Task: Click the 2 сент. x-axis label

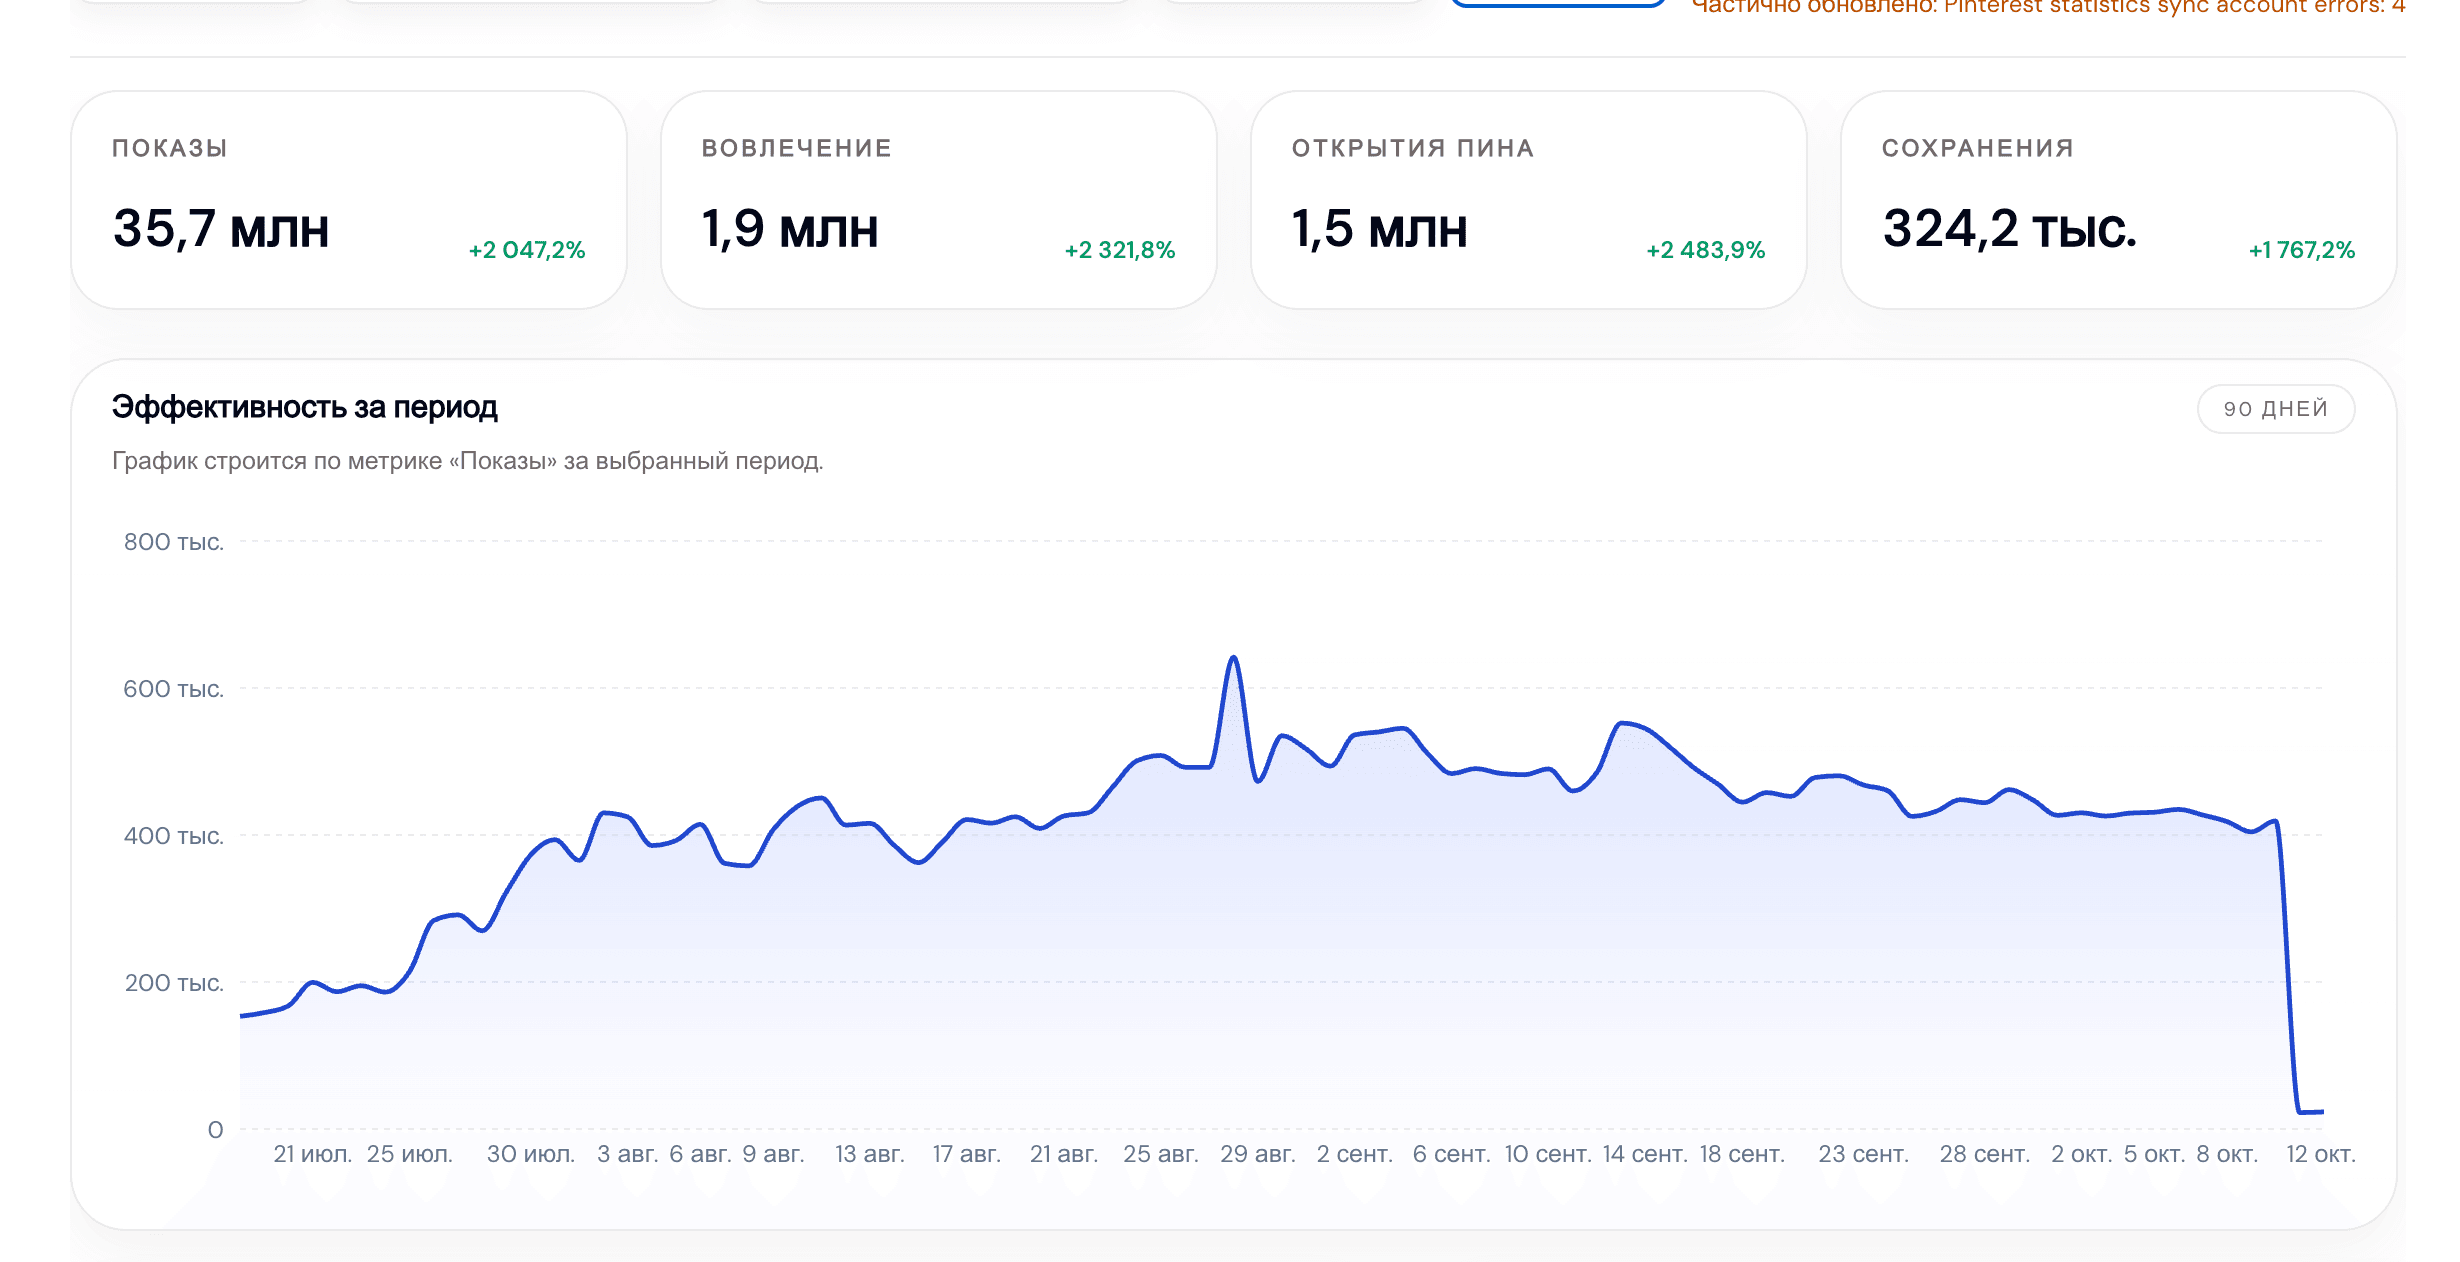Action: click(1355, 1154)
